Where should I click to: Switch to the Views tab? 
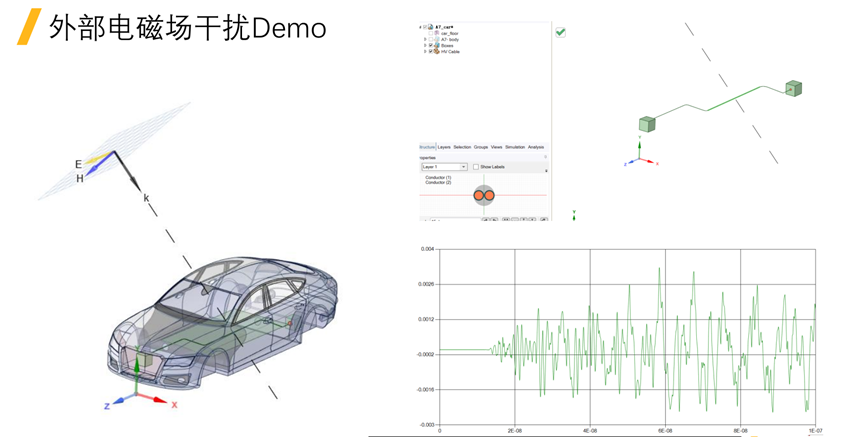(496, 147)
